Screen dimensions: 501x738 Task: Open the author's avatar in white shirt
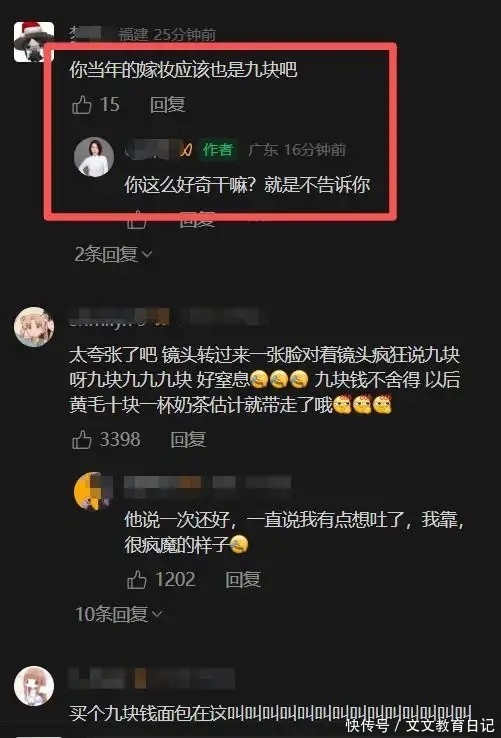(x=94, y=157)
